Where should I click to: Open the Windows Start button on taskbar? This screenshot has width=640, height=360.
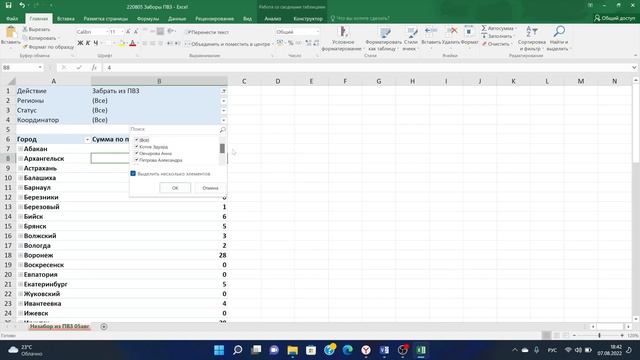pos(219,350)
